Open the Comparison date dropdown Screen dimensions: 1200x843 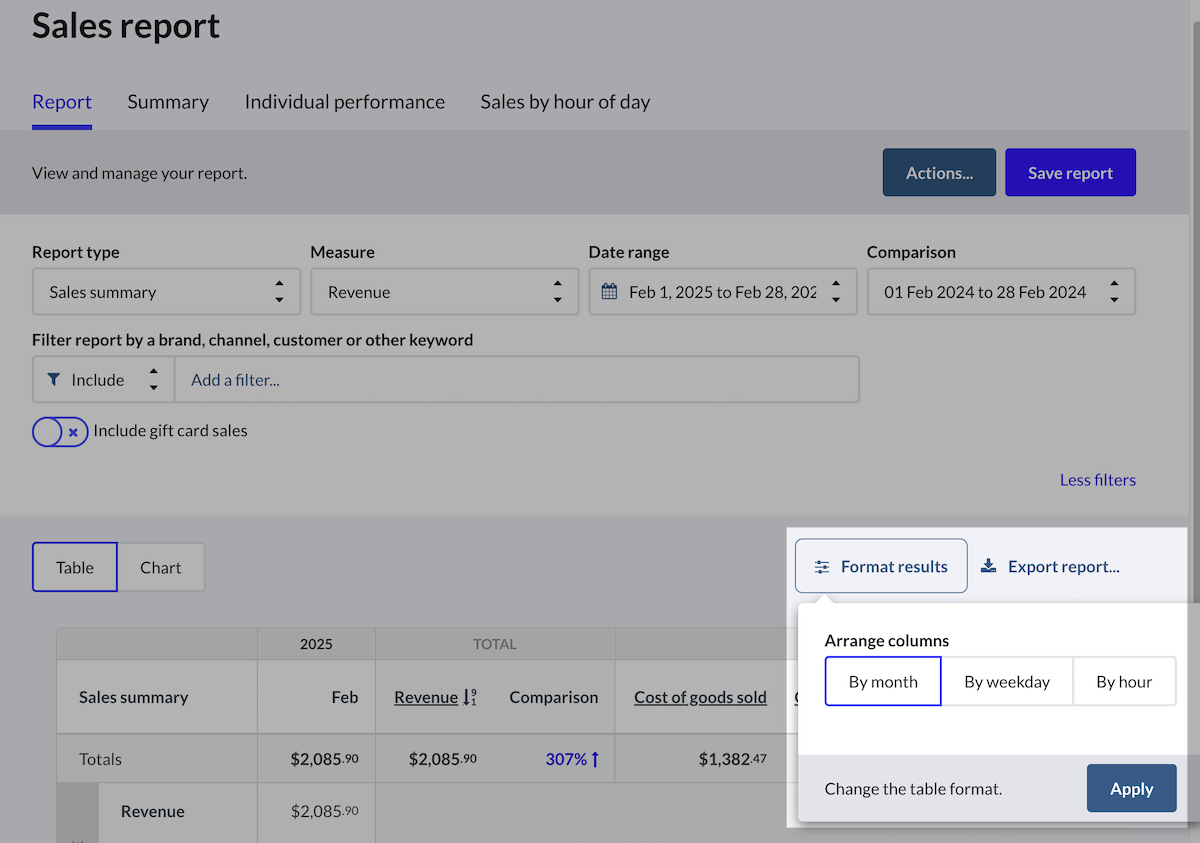[1001, 292]
